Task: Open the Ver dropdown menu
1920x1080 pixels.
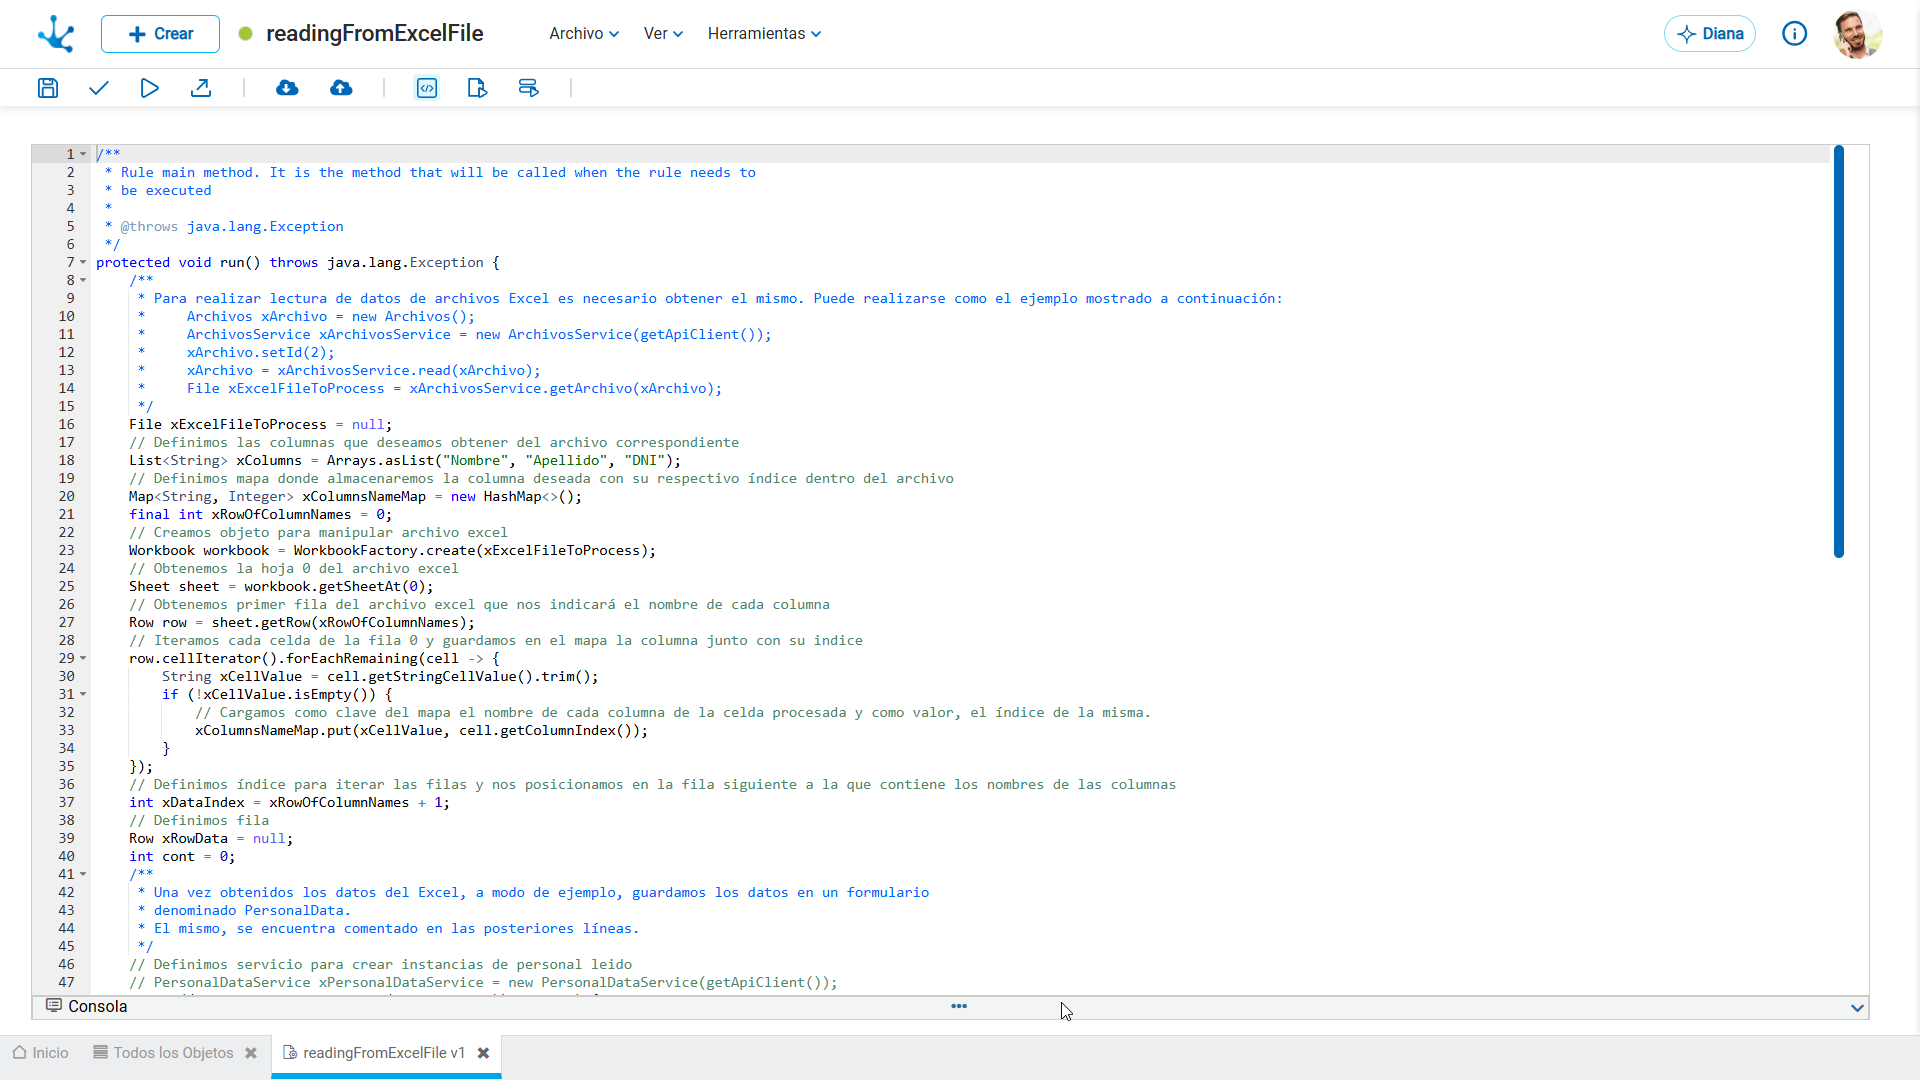Action: point(663,34)
